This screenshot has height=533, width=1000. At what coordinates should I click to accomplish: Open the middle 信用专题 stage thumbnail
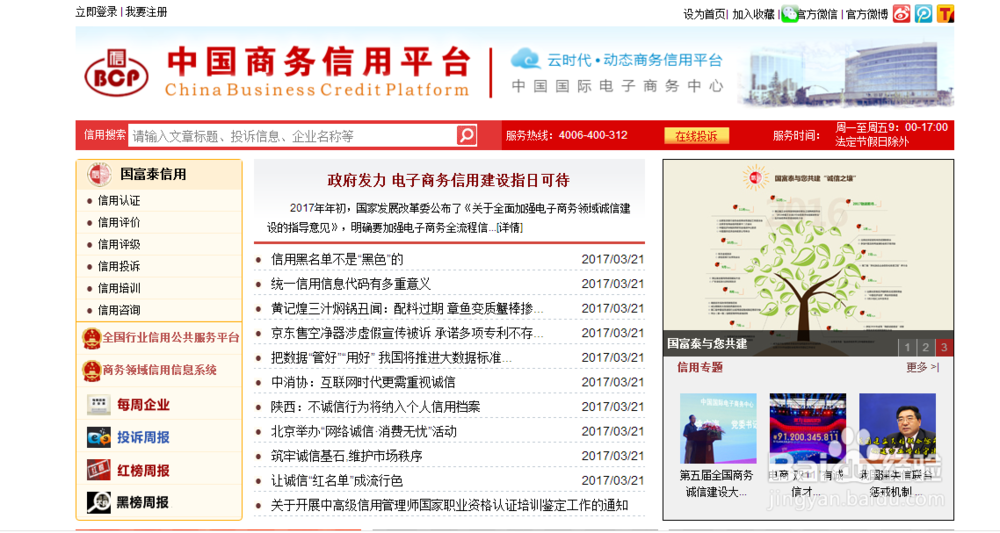point(807,428)
